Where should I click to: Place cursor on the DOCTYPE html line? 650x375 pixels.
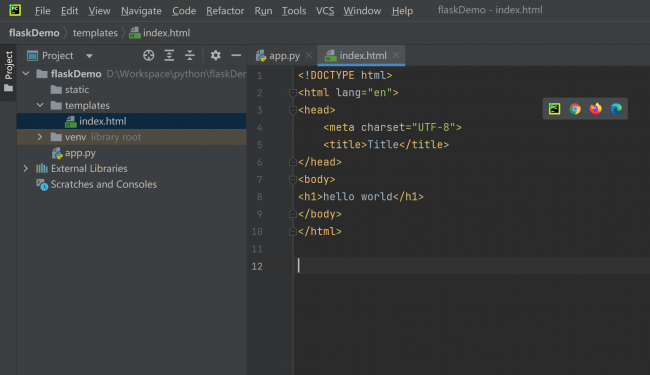[345, 75]
